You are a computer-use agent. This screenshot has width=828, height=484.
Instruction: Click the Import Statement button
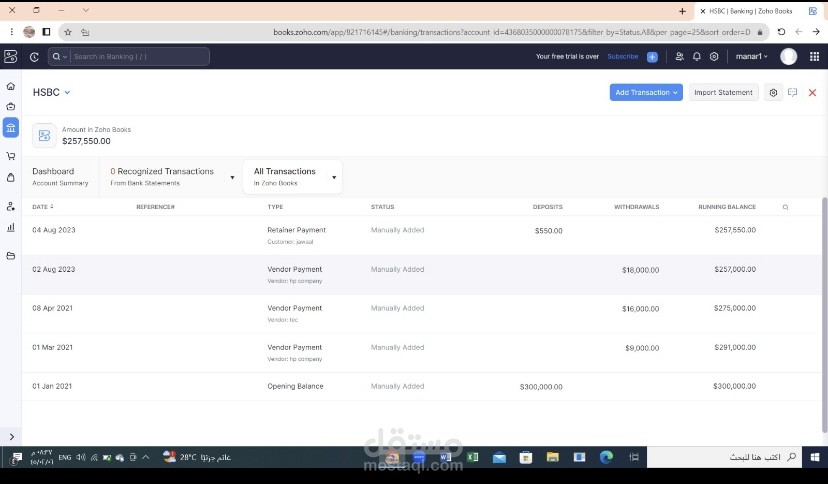[723, 92]
